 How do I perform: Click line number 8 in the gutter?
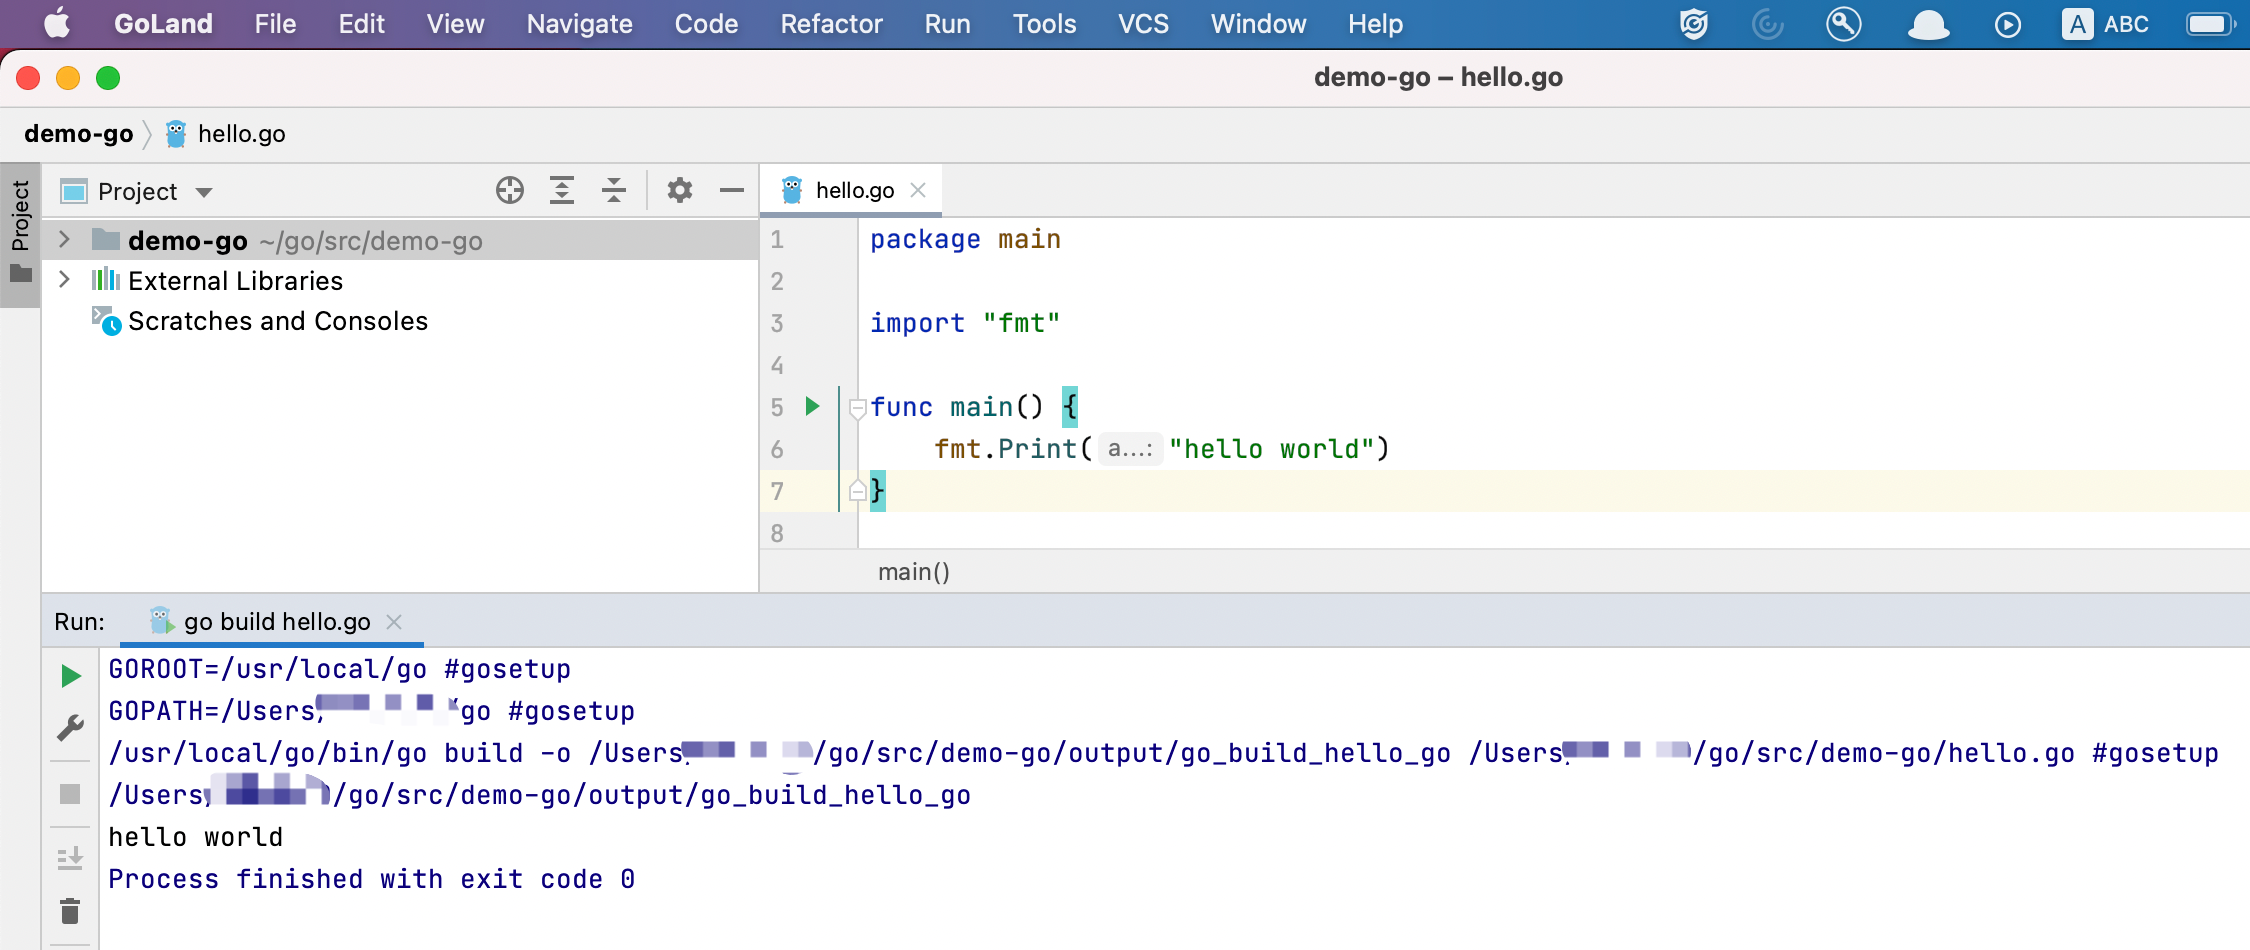[777, 533]
